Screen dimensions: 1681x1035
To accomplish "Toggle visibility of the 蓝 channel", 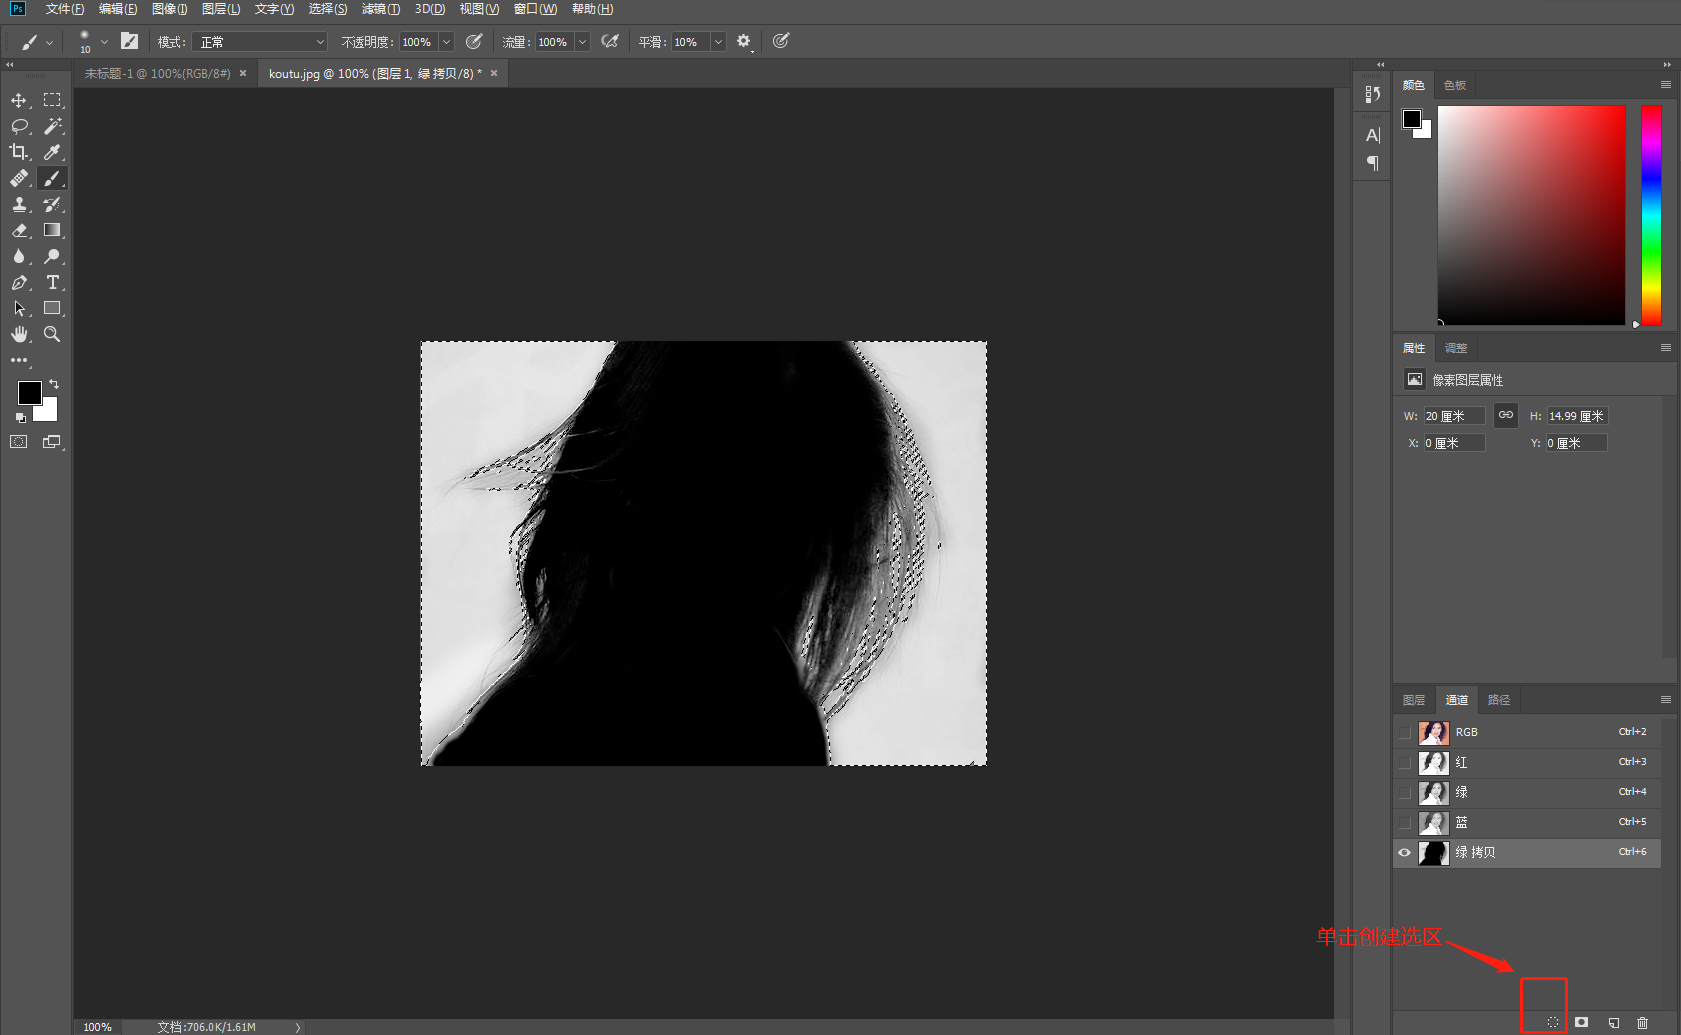I will click(x=1404, y=822).
